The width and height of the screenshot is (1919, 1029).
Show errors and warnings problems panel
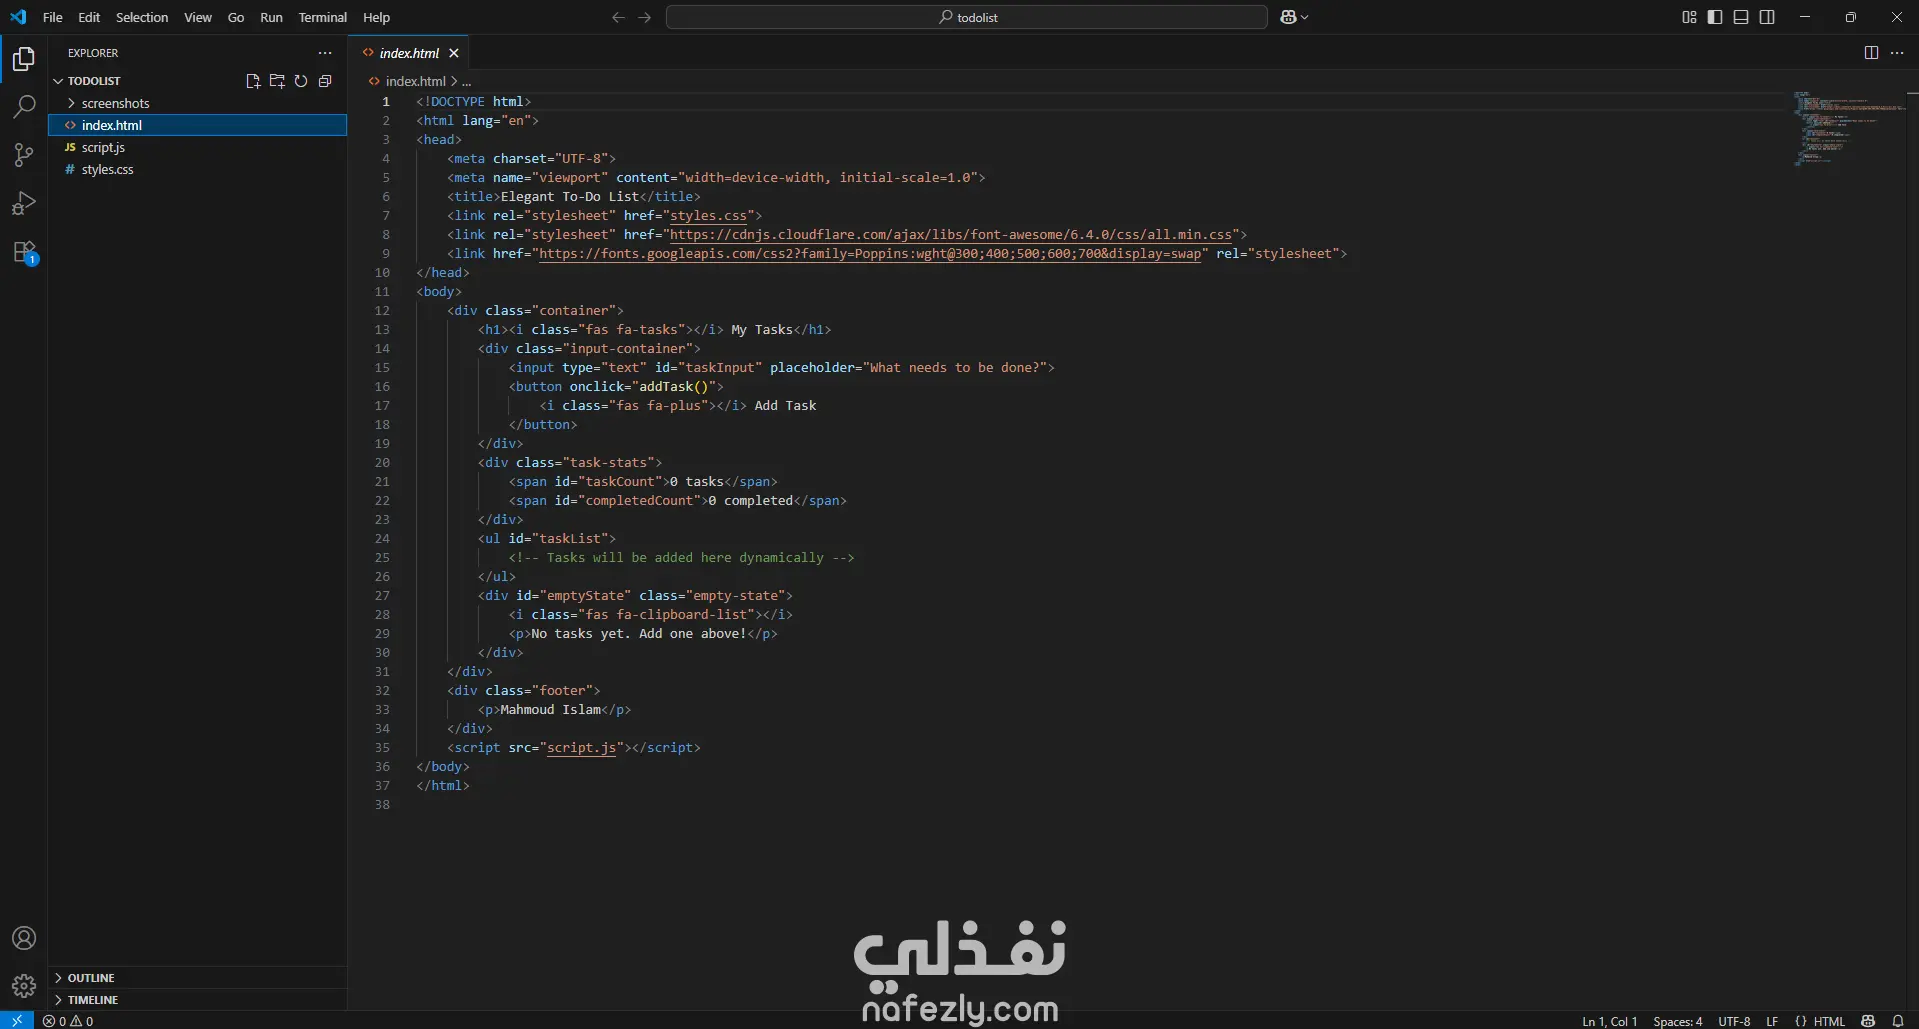68,1021
